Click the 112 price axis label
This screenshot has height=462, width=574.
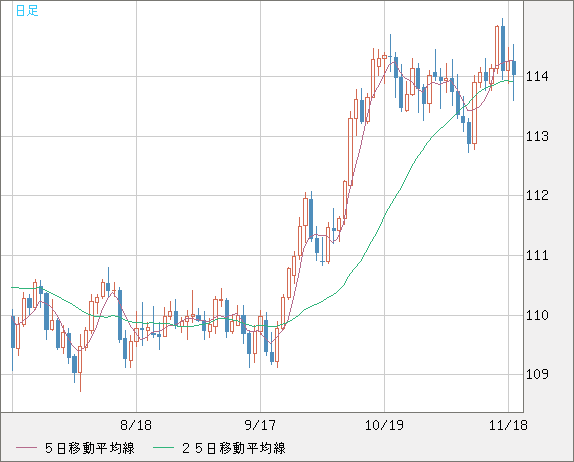(x=537, y=195)
